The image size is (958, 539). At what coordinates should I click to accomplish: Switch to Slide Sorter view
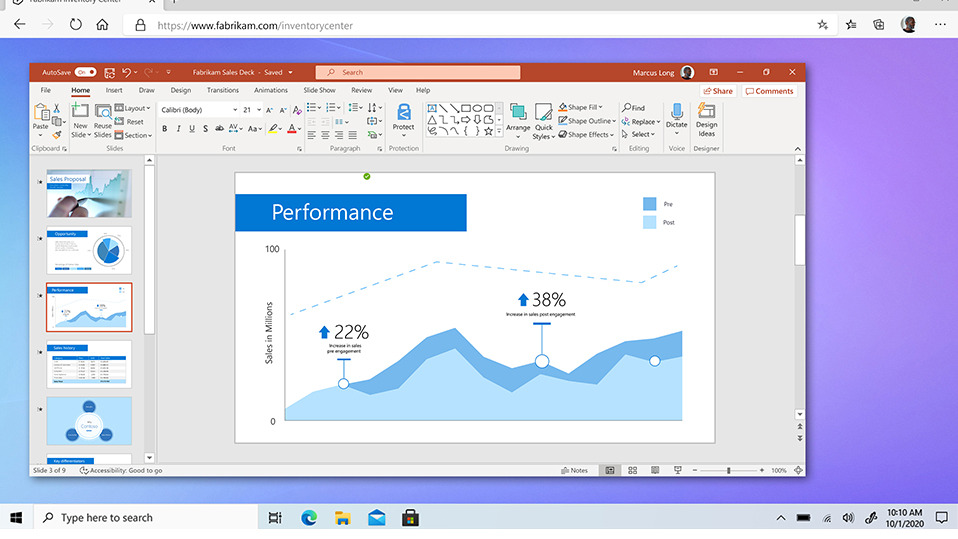coord(632,471)
